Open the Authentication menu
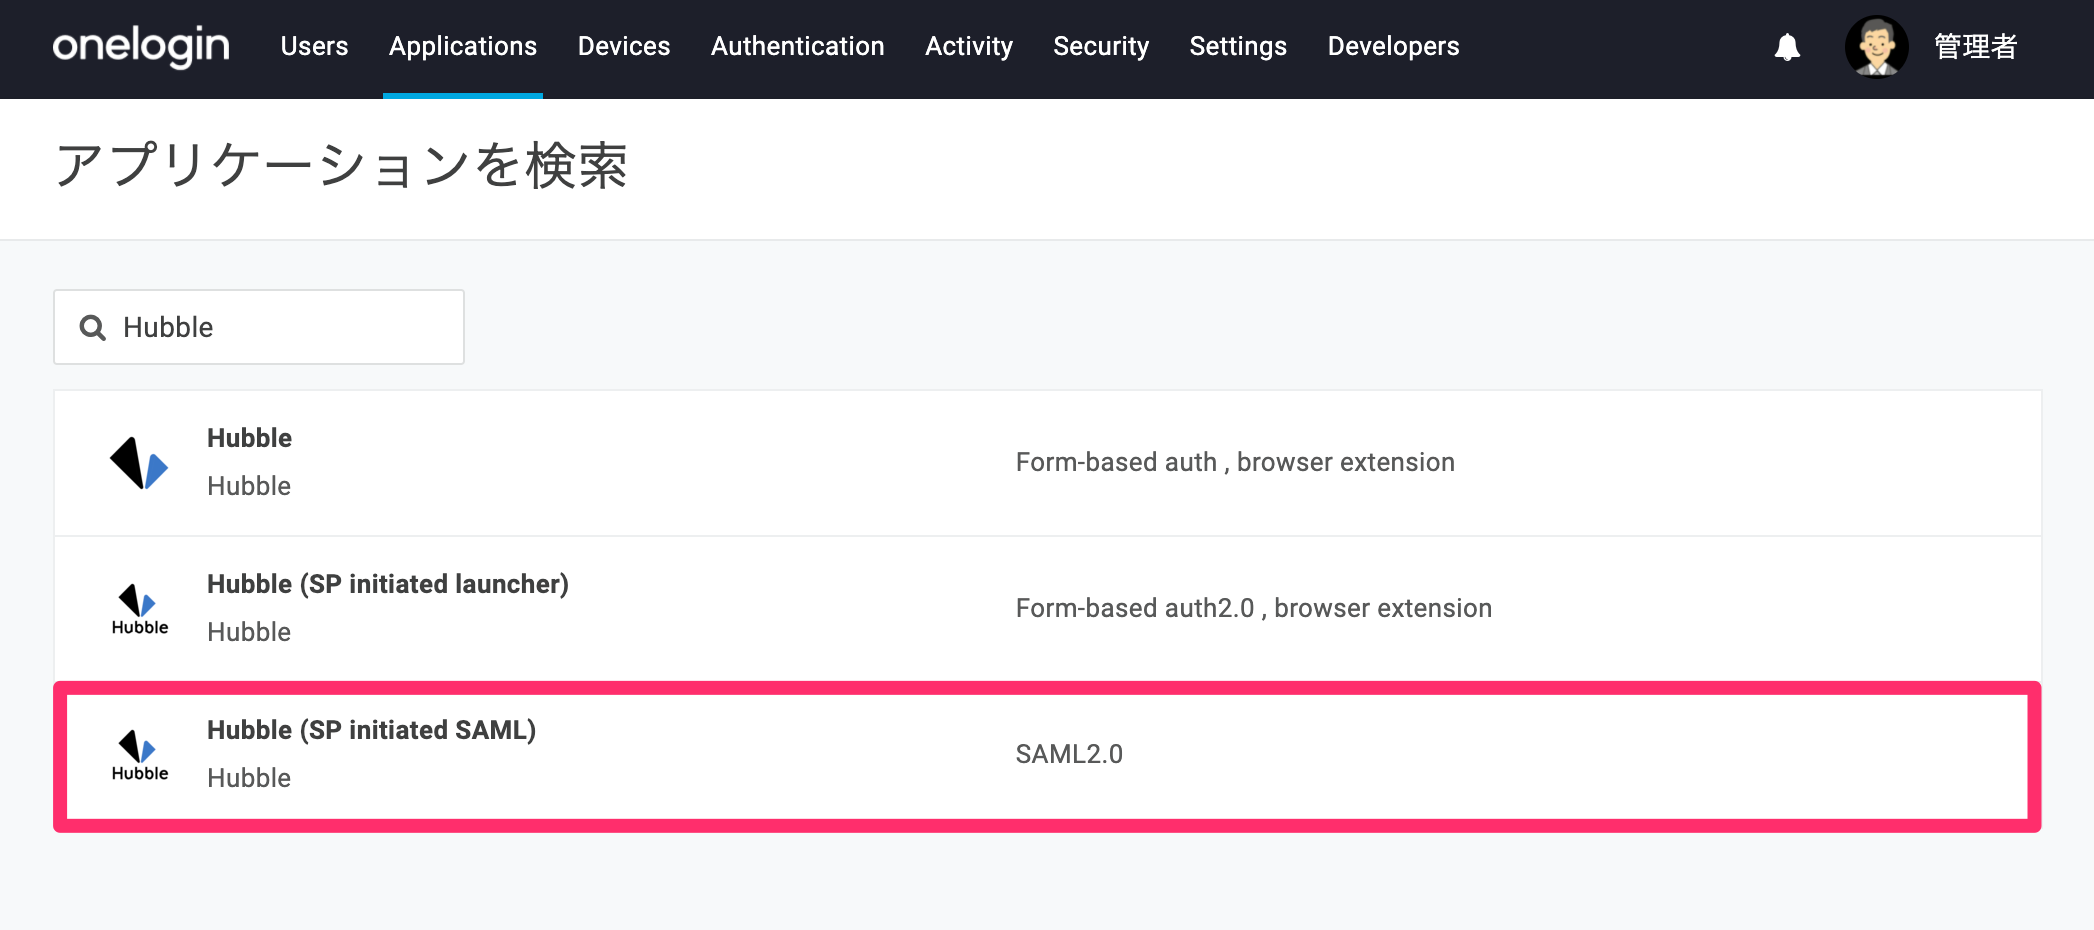 coord(798,46)
